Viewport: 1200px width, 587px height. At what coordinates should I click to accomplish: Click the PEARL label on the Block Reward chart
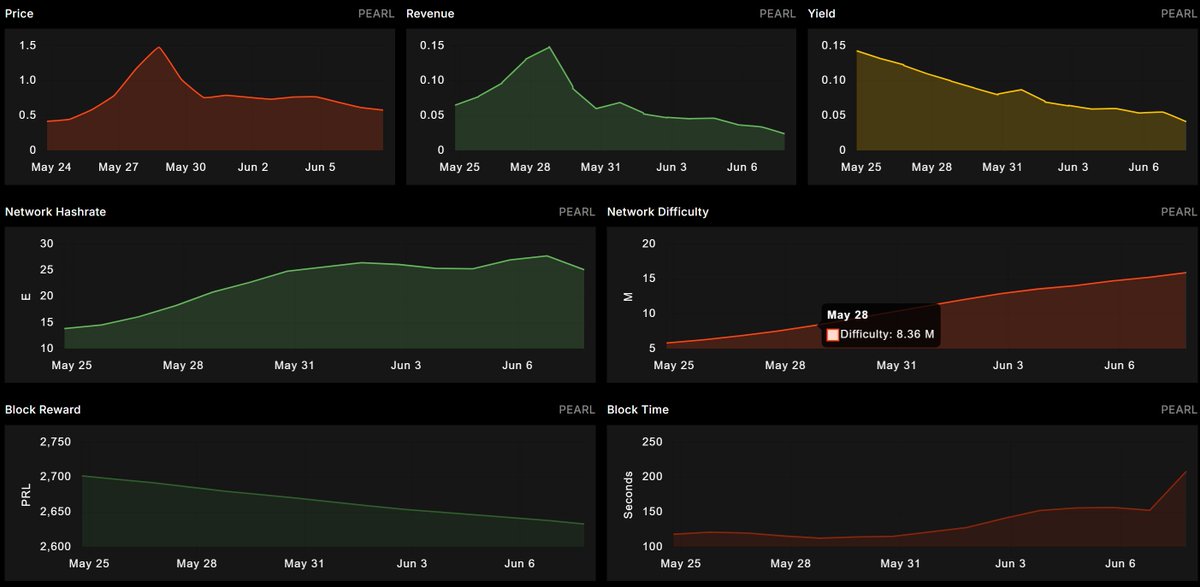pos(577,410)
